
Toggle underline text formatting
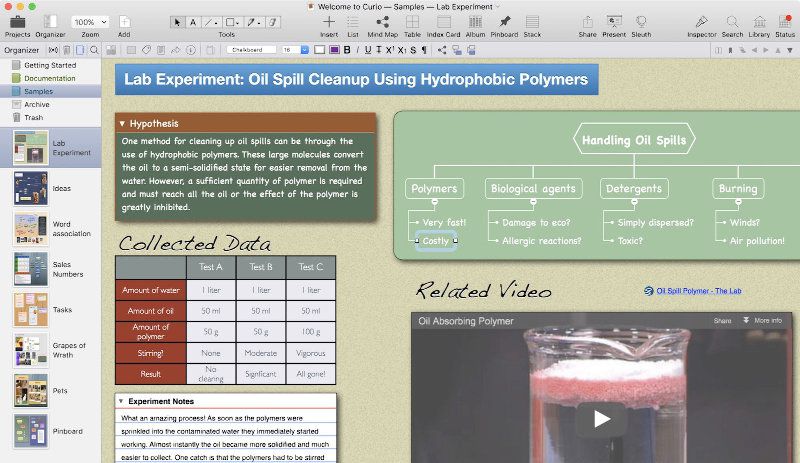pos(367,49)
